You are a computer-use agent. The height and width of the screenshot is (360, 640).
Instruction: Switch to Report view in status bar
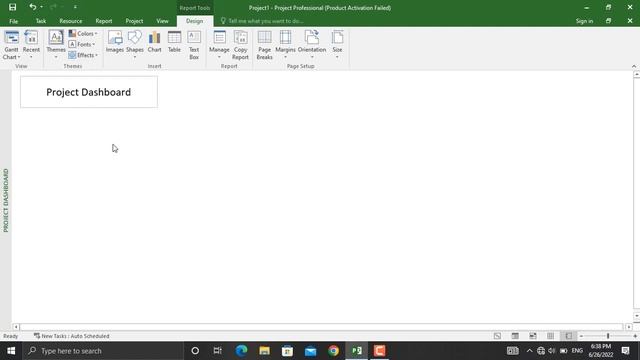569,336
